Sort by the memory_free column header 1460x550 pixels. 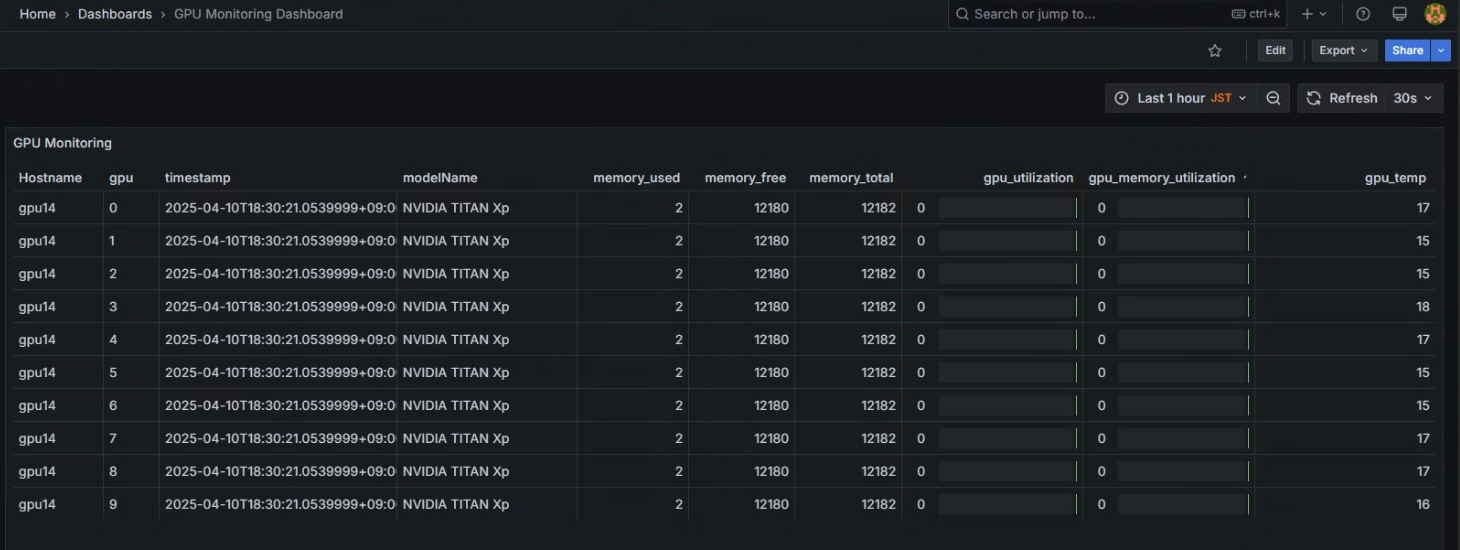tap(745, 178)
